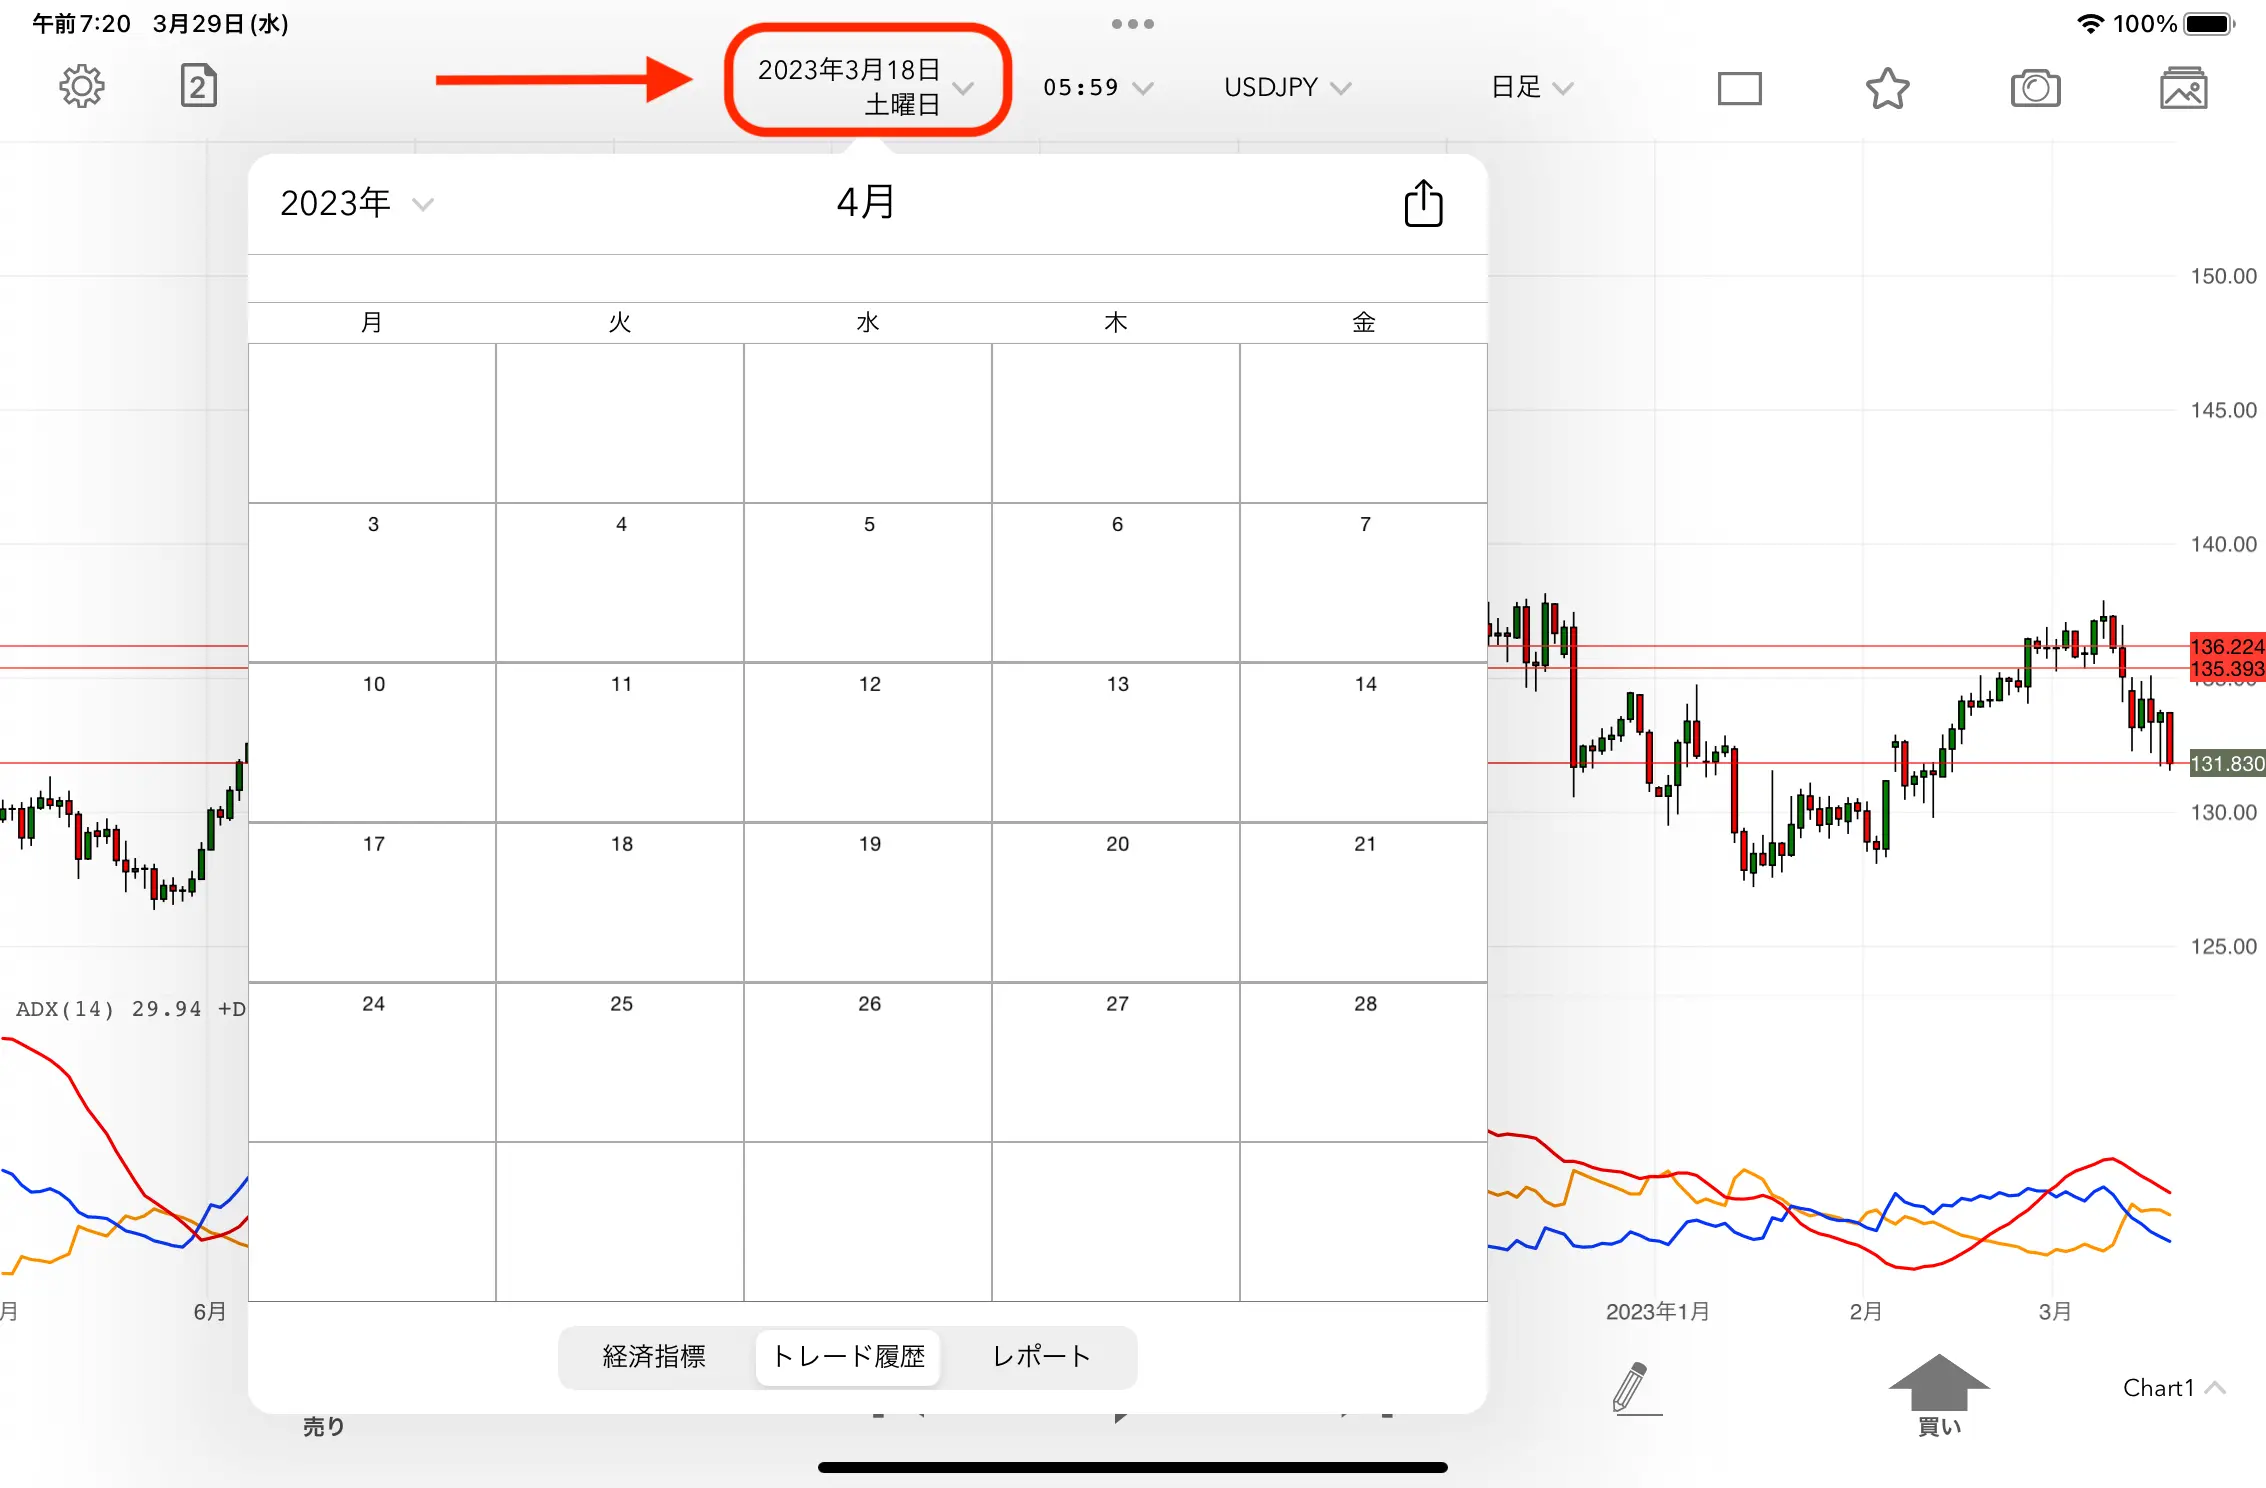Expand the Chart1 selector
Image resolution: width=2266 pixels, height=1488 pixels.
(x=2173, y=1387)
